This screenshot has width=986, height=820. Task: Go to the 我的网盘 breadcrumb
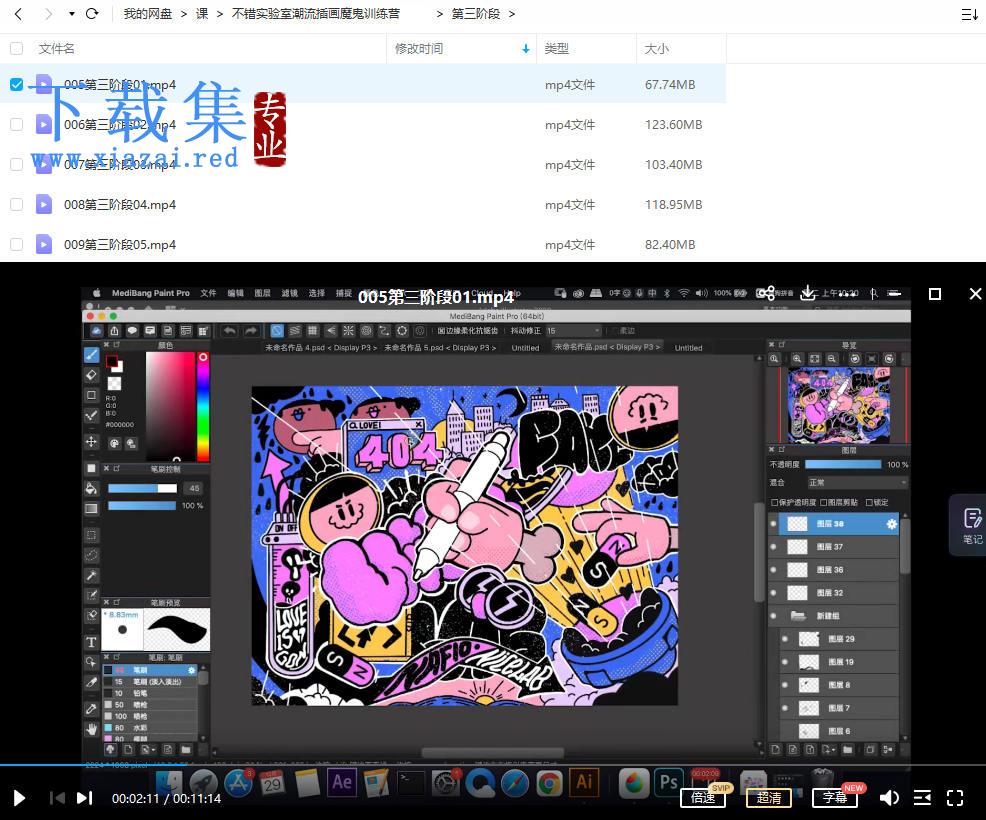pyautogui.click(x=148, y=14)
